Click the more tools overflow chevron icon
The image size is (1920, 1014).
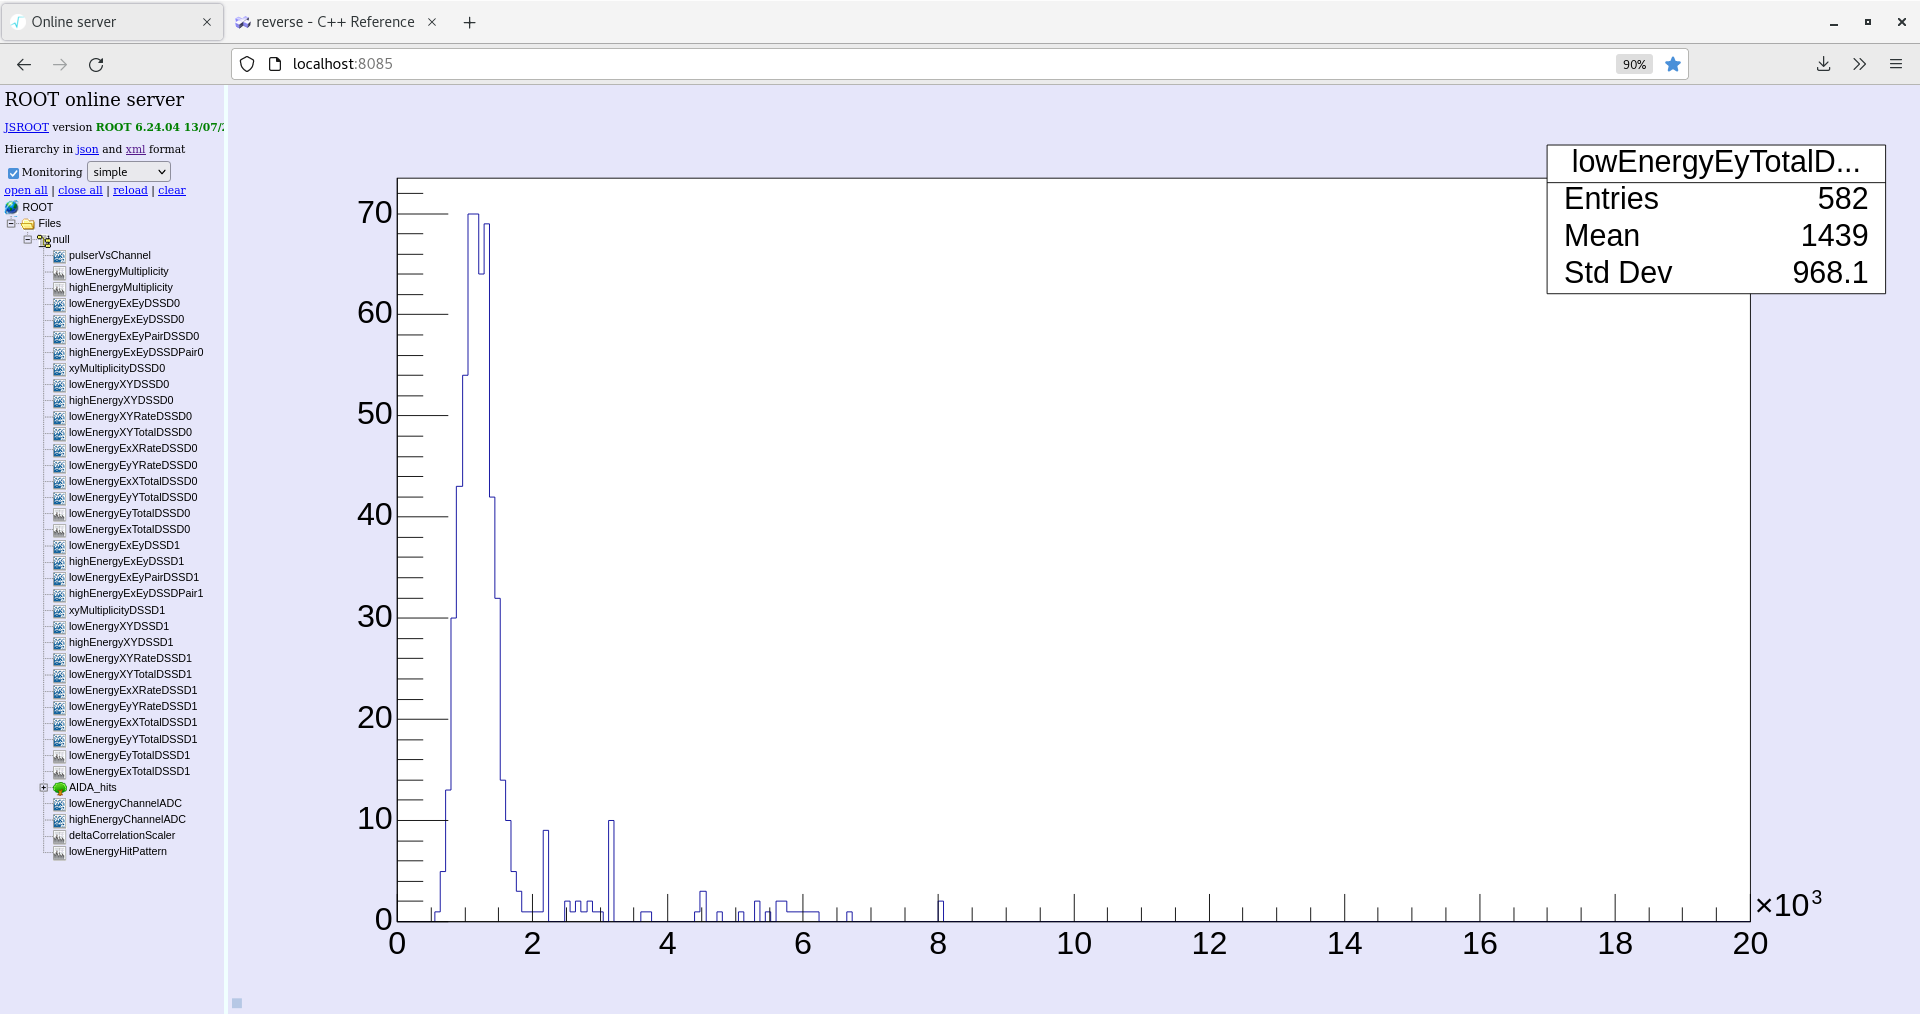click(x=1859, y=64)
